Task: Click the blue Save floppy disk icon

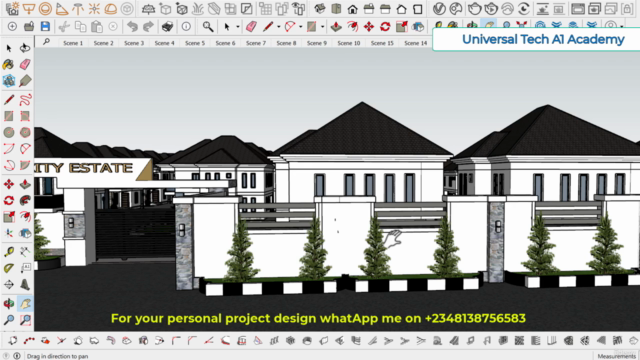Action: [x=45, y=27]
